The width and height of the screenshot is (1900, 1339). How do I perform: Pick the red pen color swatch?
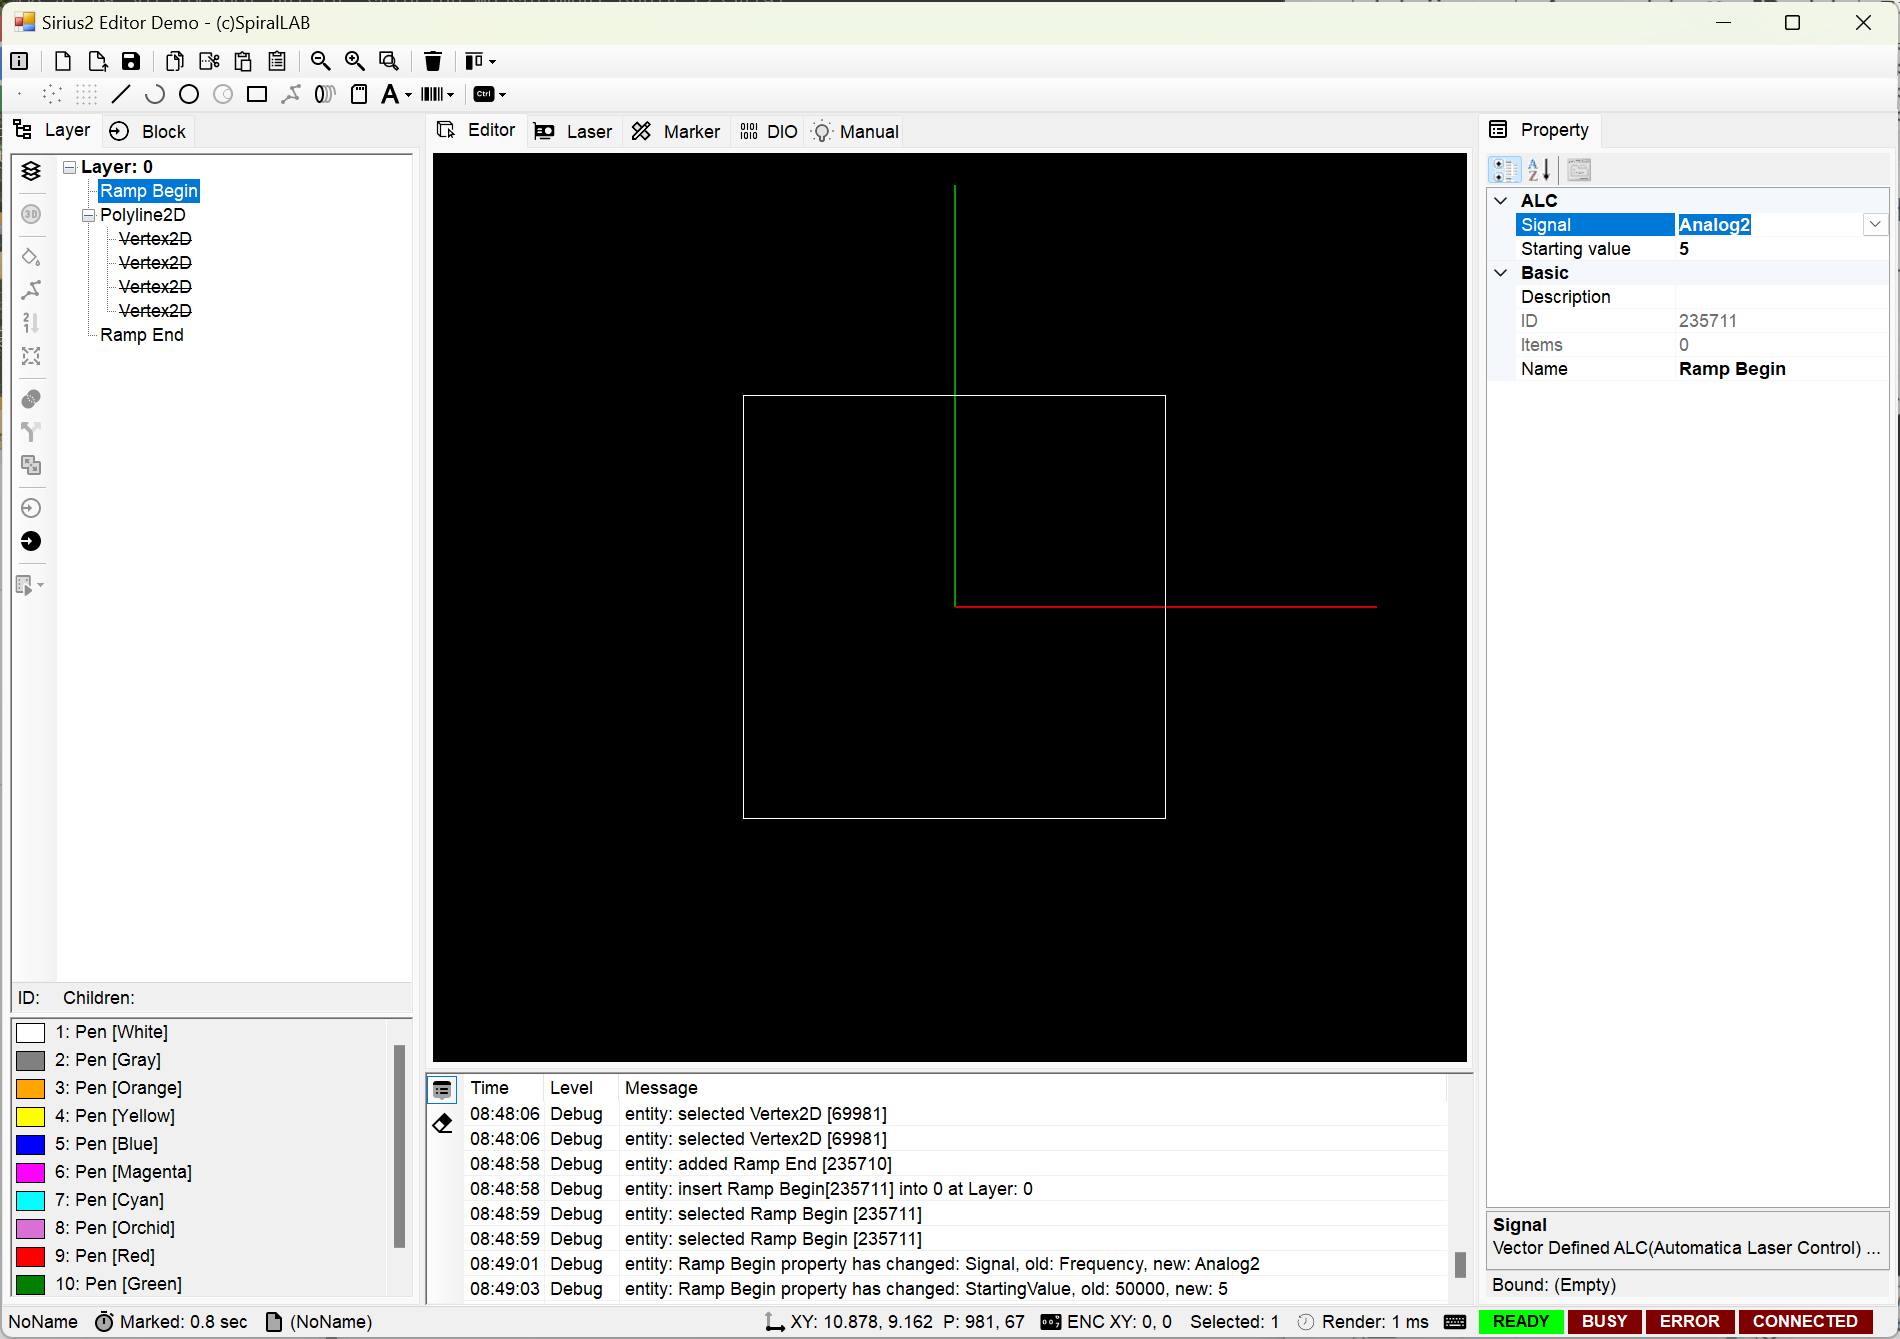click(31, 1256)
